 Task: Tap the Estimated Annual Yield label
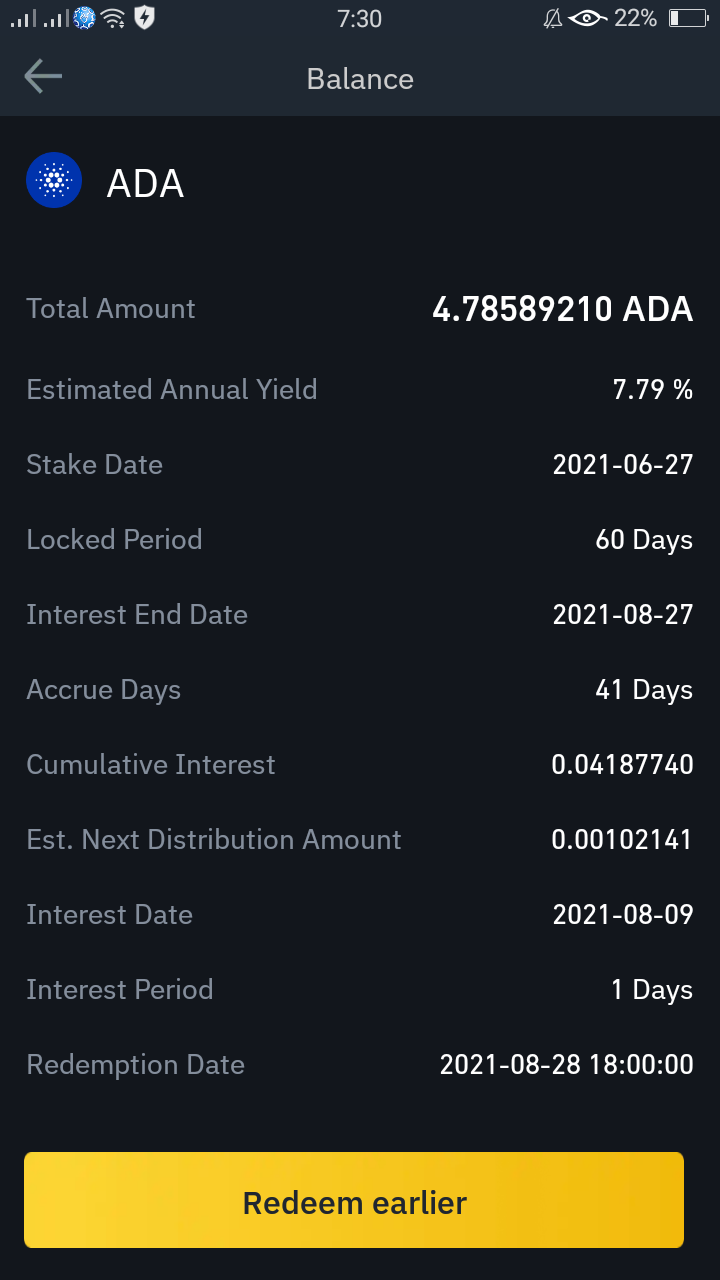172,389
